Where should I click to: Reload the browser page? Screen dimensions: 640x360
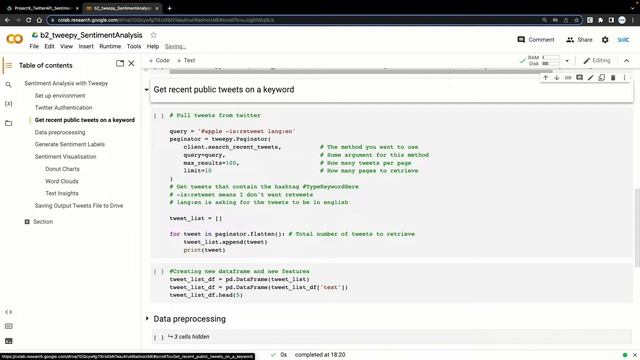pos(28,20)
